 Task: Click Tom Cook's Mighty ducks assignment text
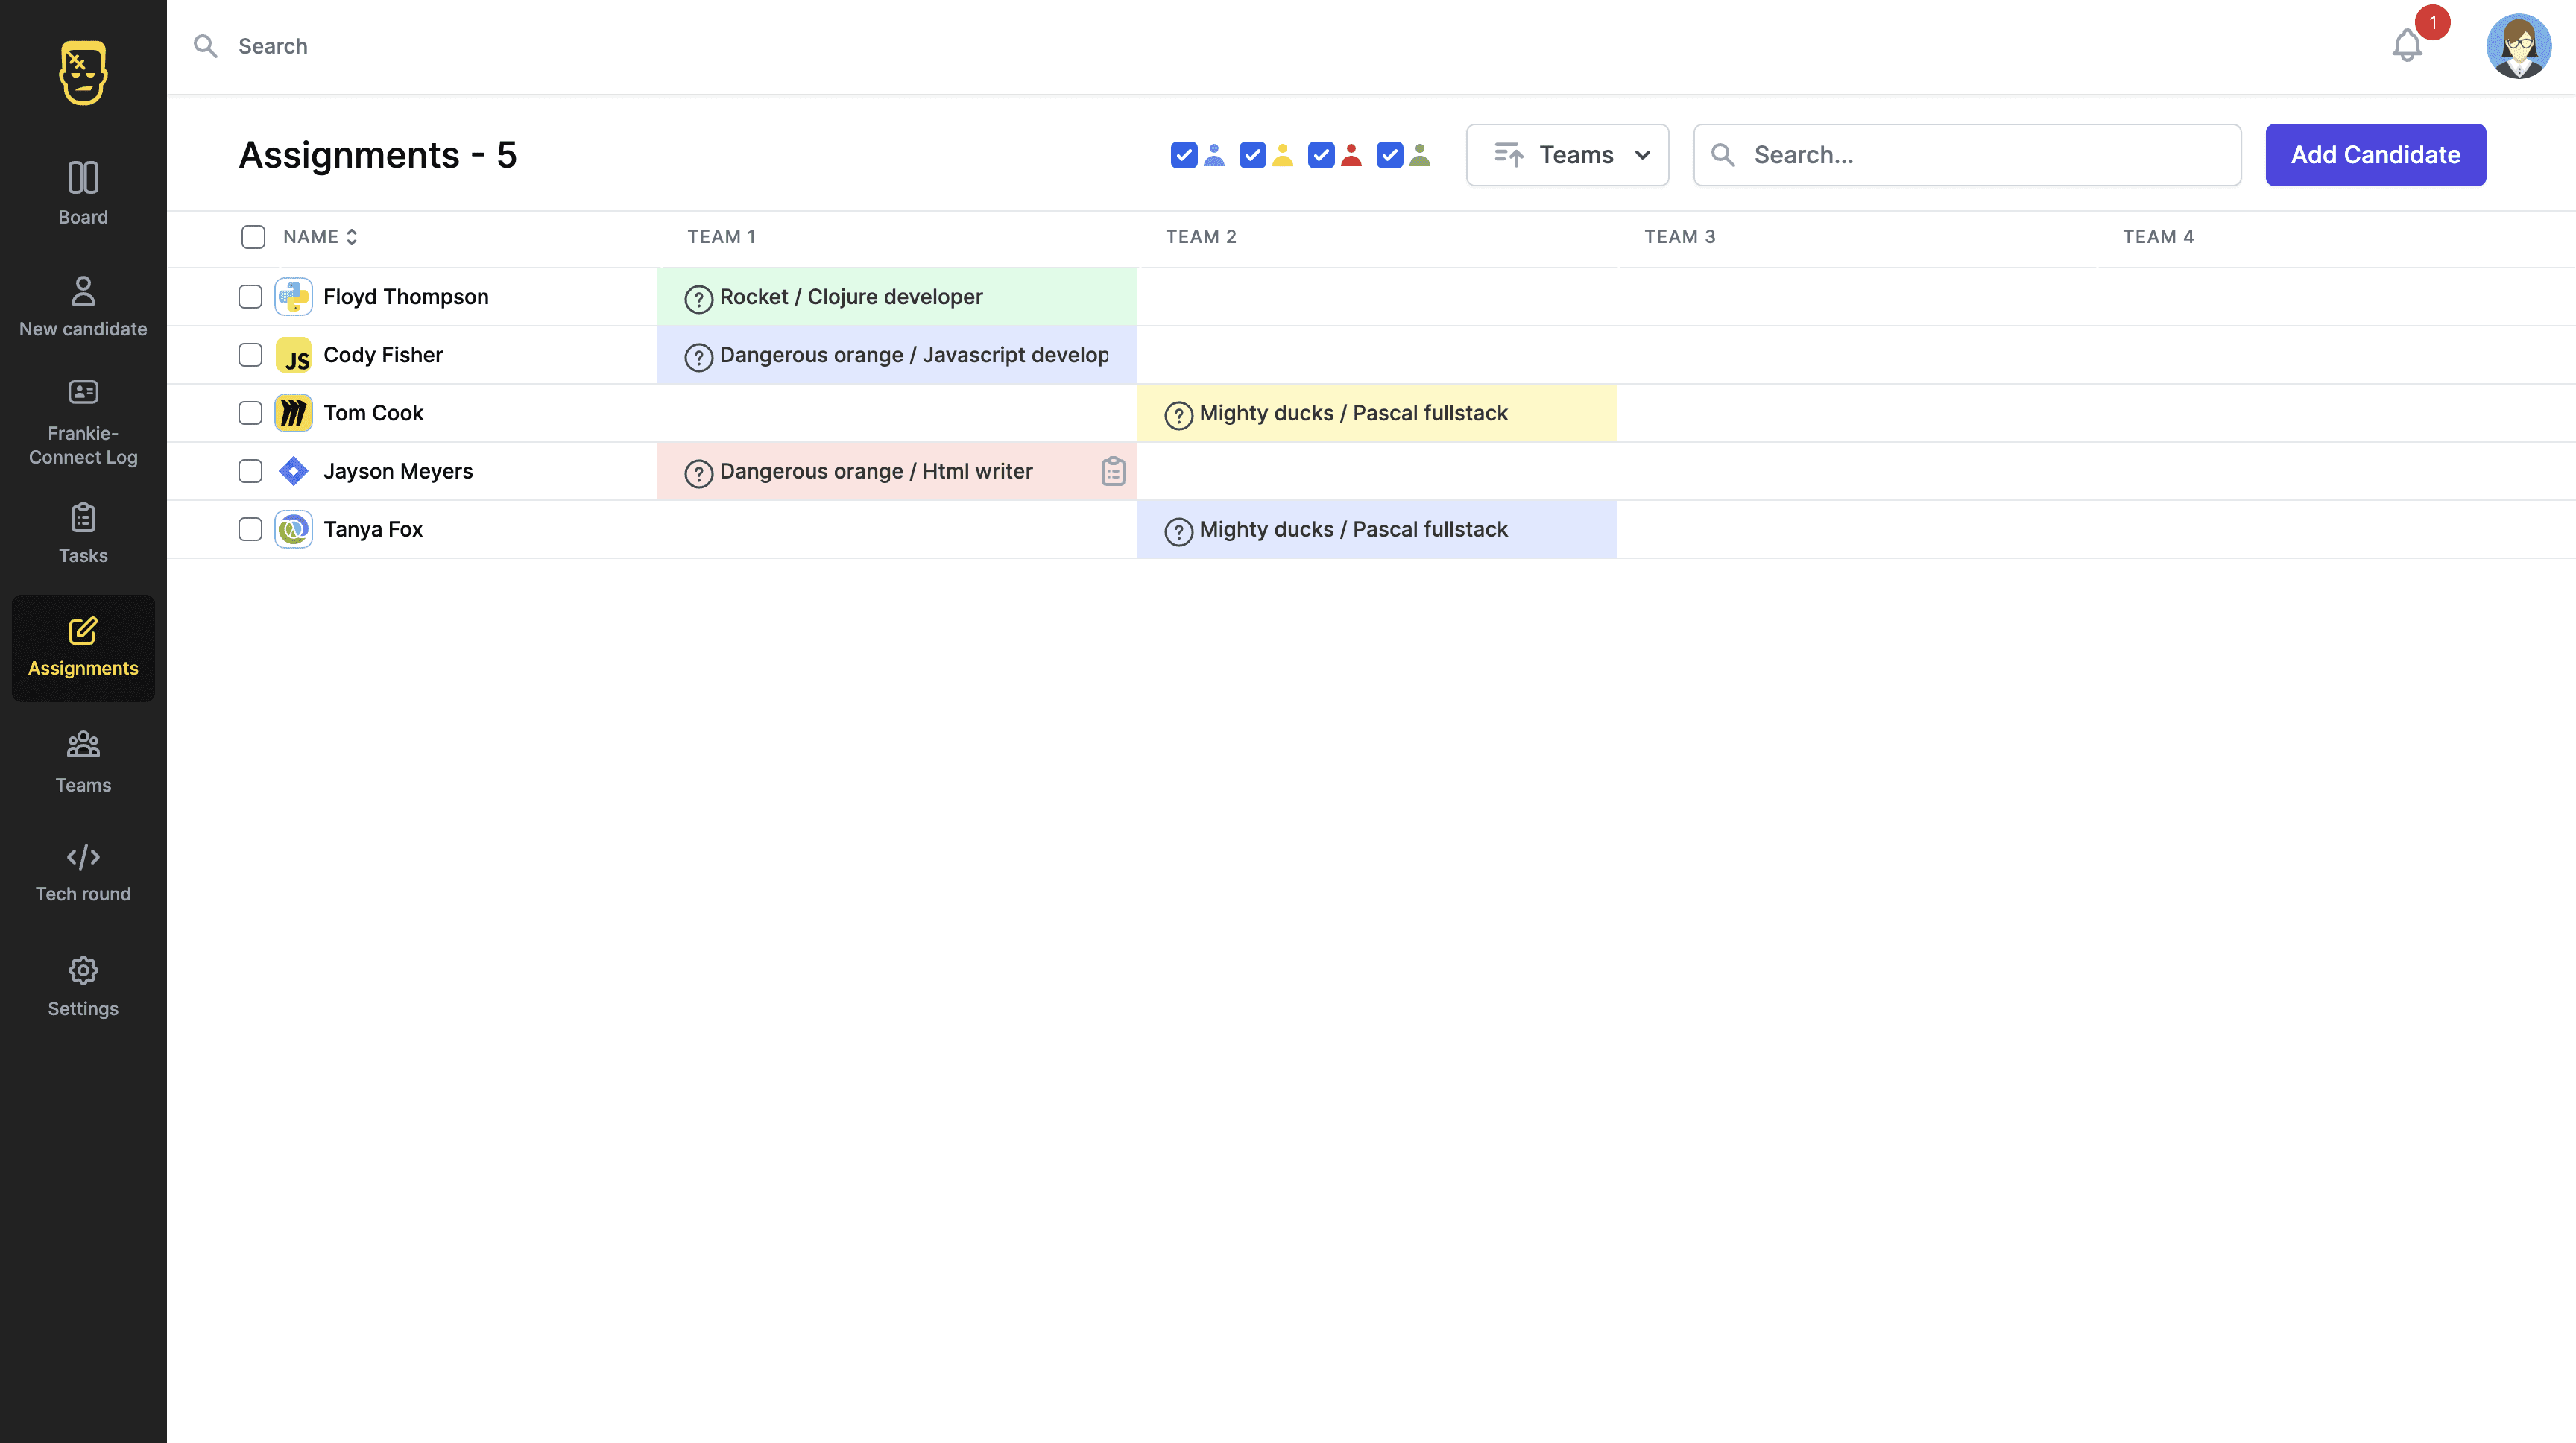1354,413
